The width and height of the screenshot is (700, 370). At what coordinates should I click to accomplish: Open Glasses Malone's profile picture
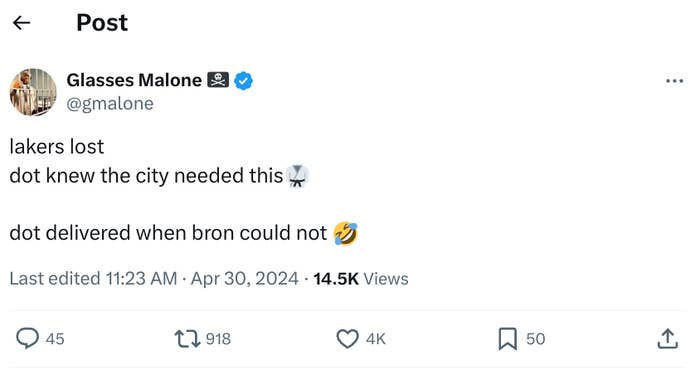33,92
